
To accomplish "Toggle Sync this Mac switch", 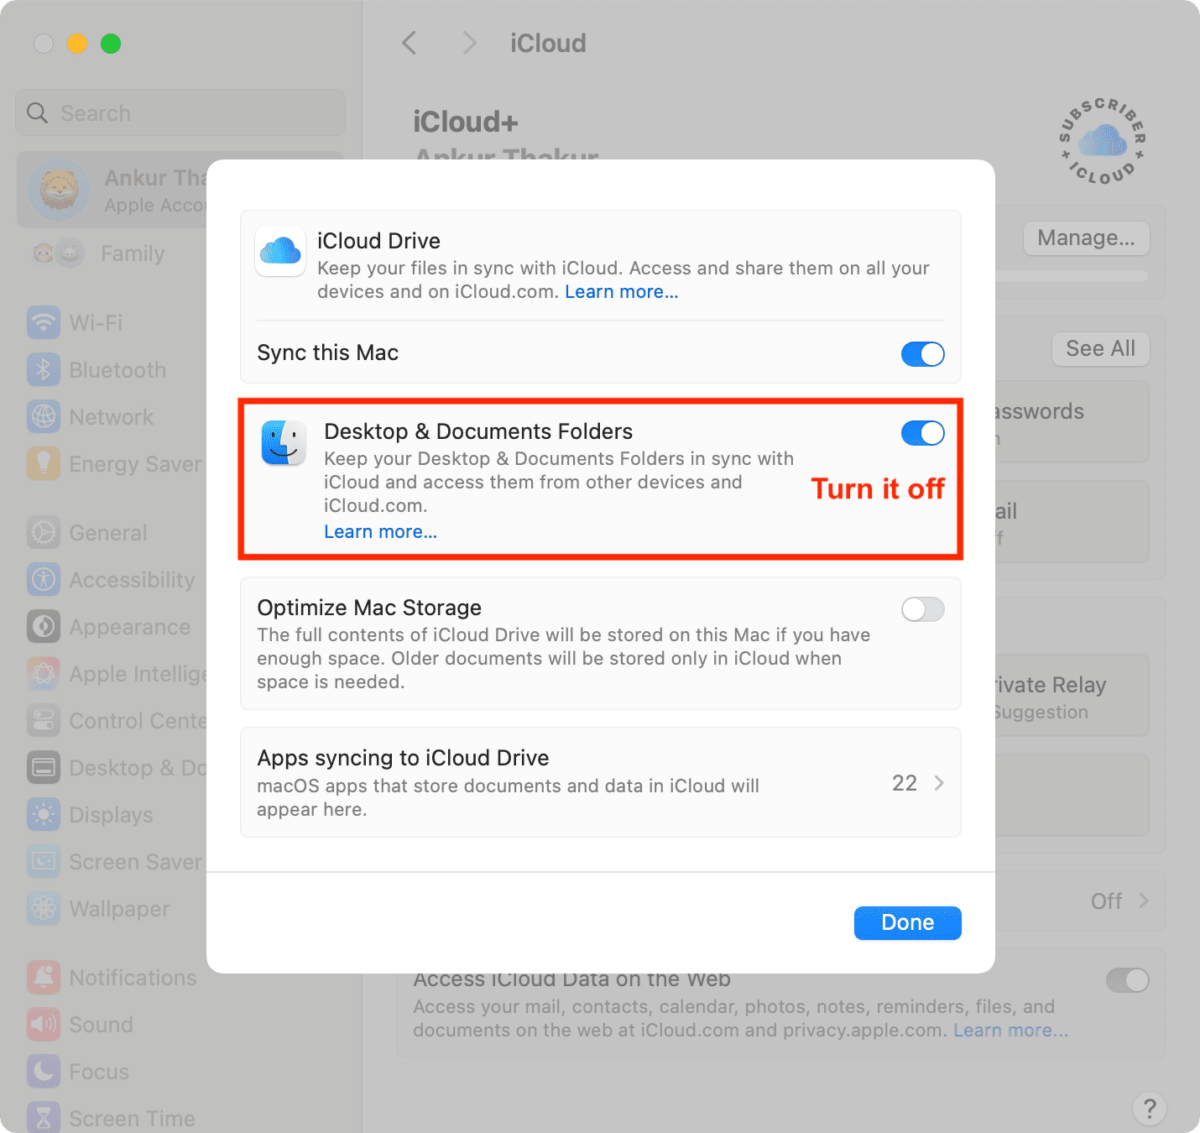I will point(922,354).
